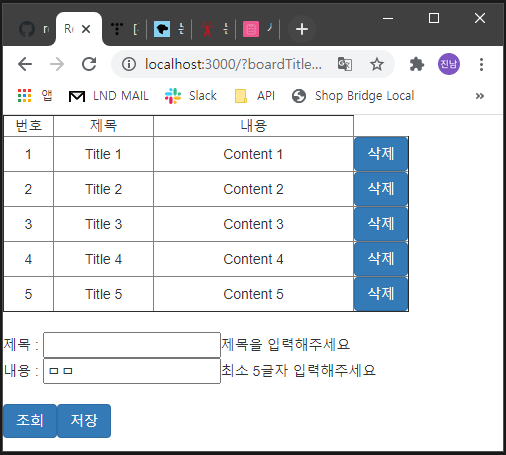Screen dimensions: 506x455
Task: Switch to the blue dog icon tab
Action: pyautogui.click(x=169, y=29)
